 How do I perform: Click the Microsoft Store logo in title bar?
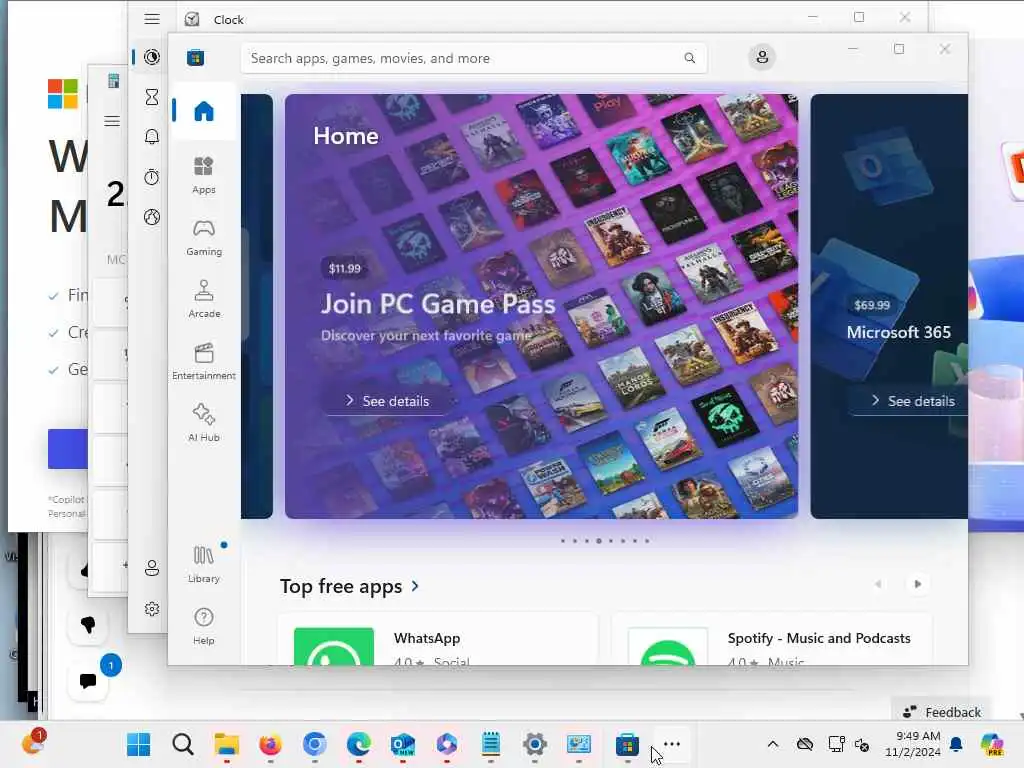click(x=195, y=57)
